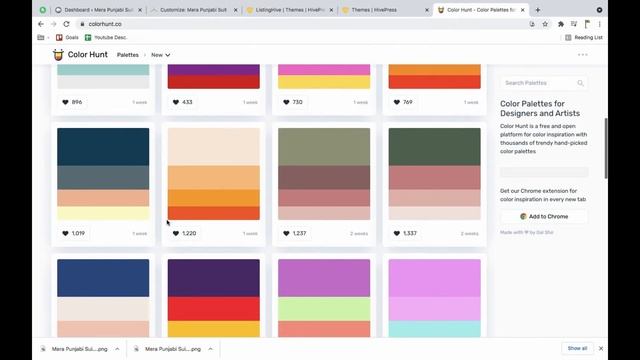Click Show all downloads
This screenshot has height=360, width=640.
577,349
